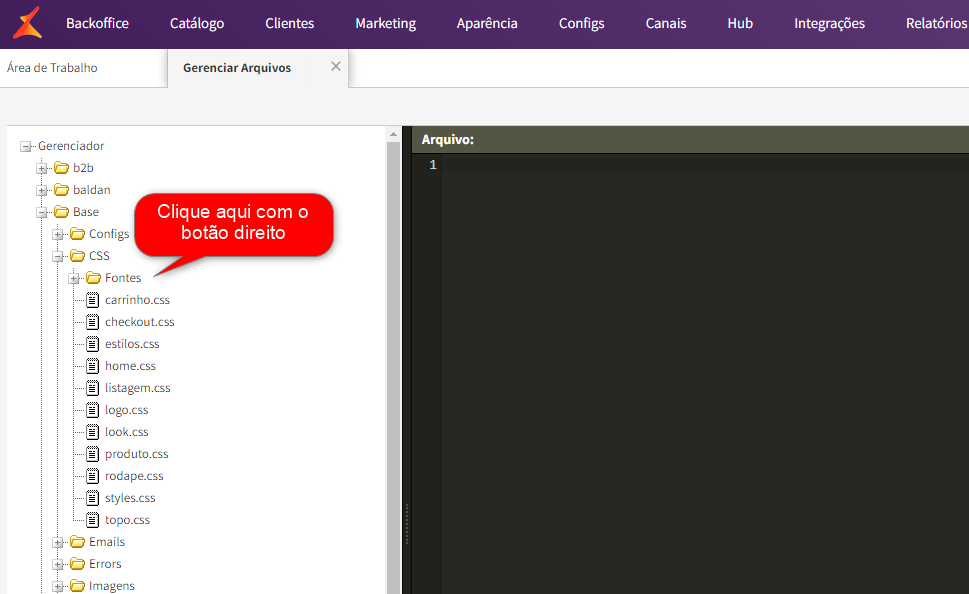Collapse the CSS folder
969x594 pixels.
point(57,257)
